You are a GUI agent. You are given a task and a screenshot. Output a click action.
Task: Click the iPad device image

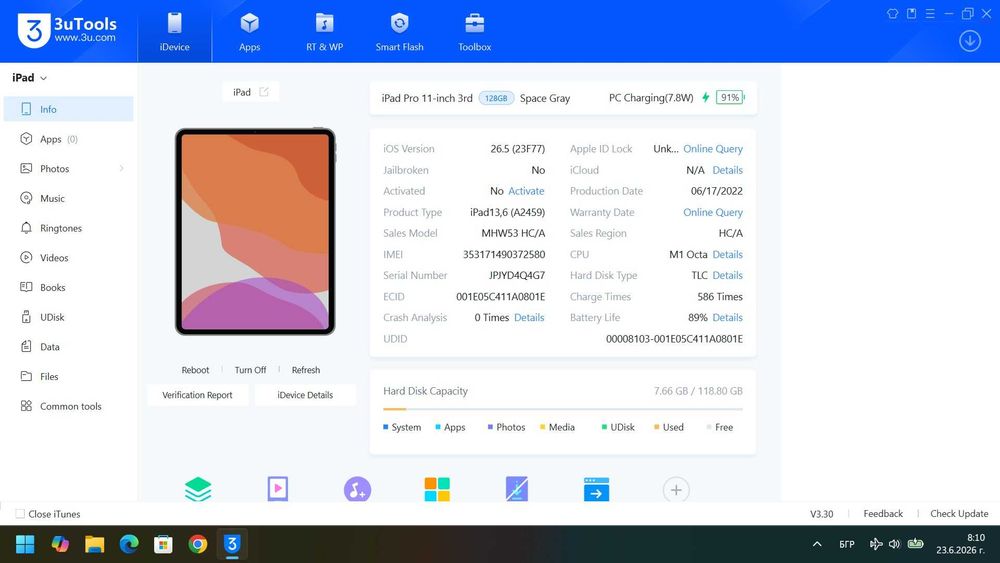[x=255, y=231]
